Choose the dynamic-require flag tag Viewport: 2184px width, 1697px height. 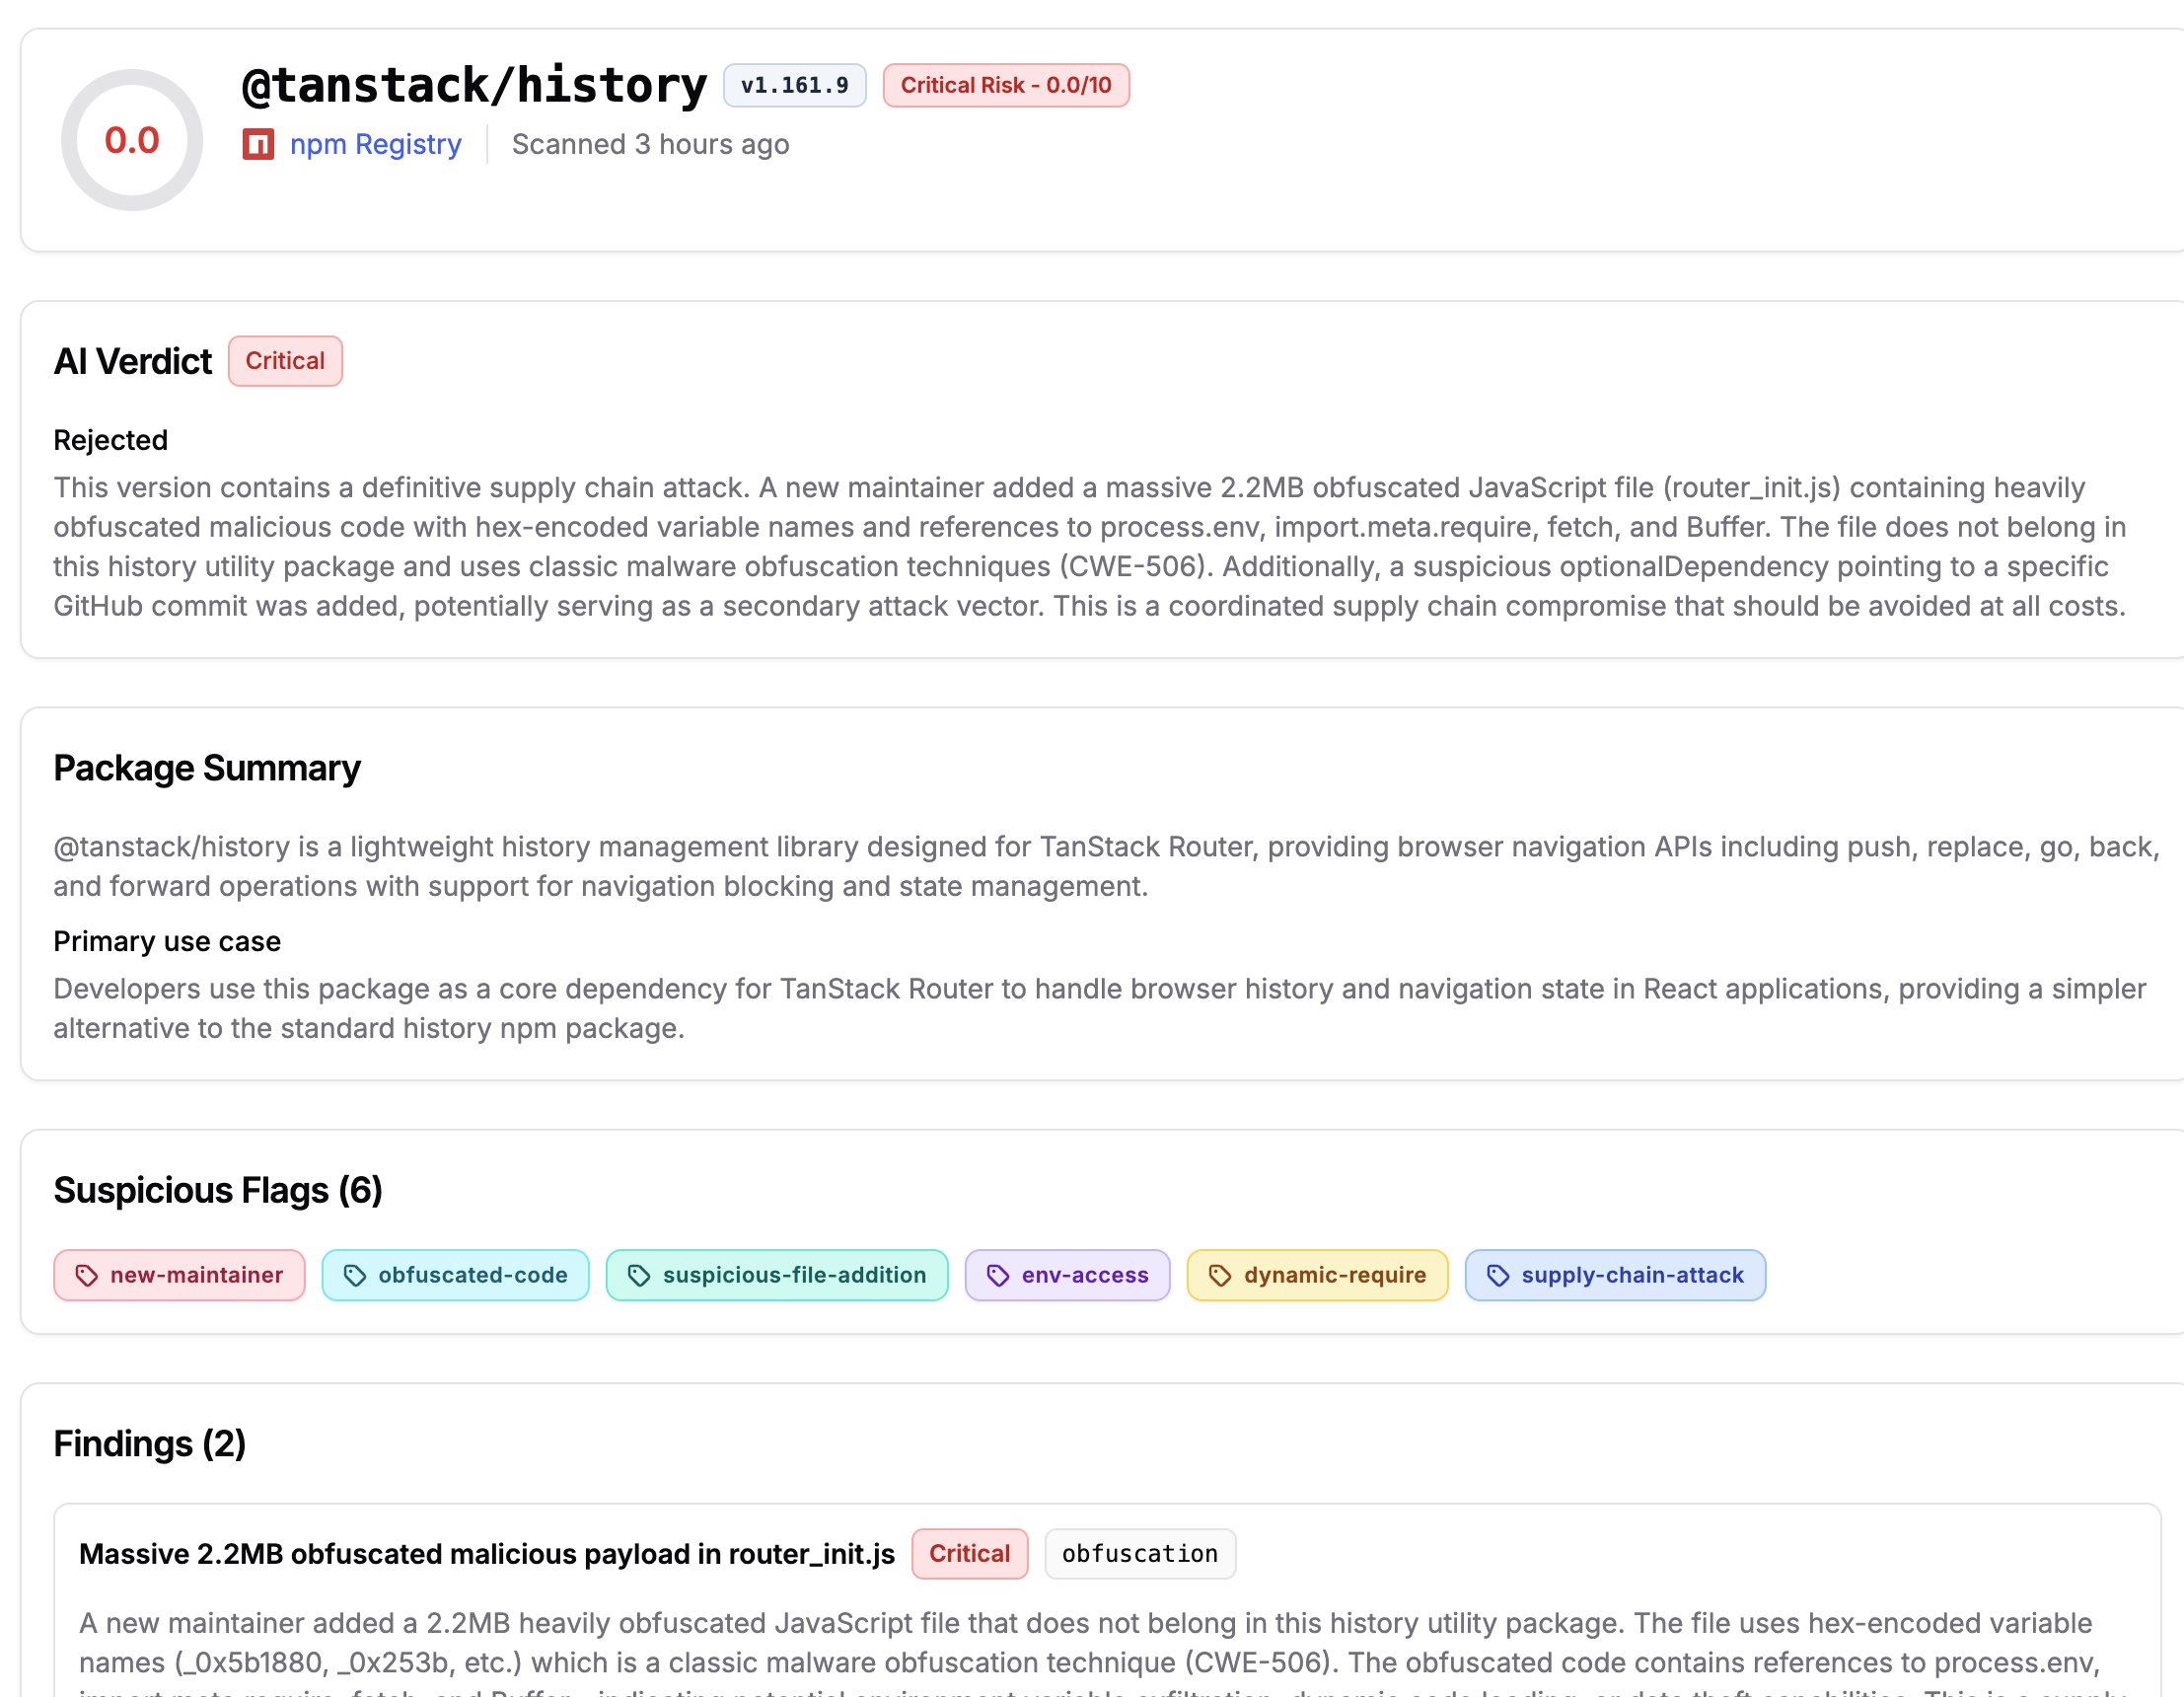pyautogui.click(x=1317, y=1275)
